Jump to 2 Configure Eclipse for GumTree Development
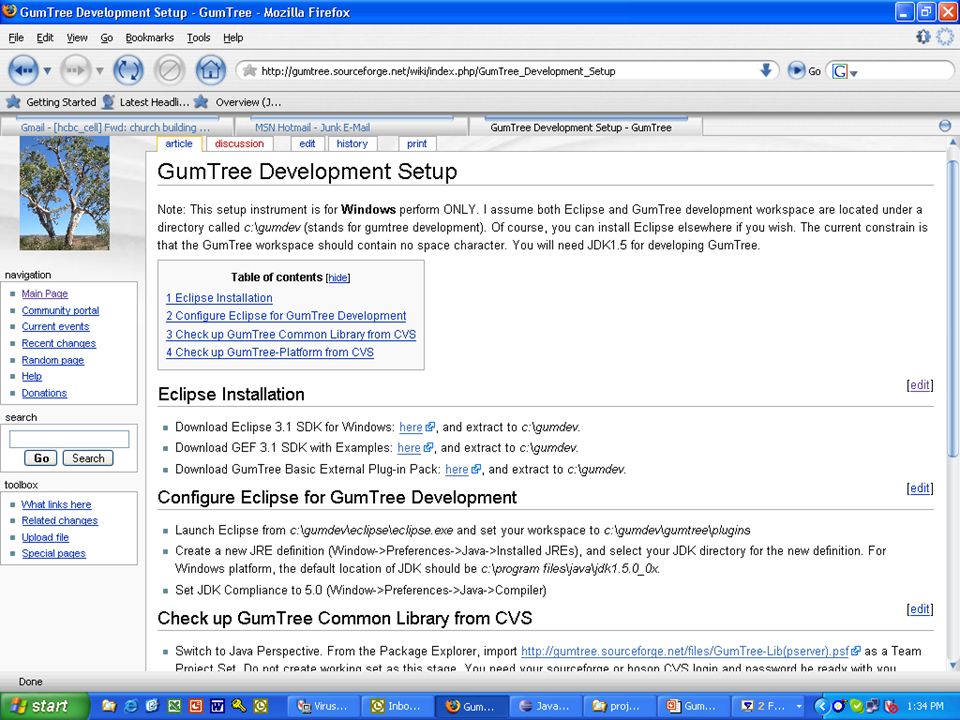 (x=286, y=315)
